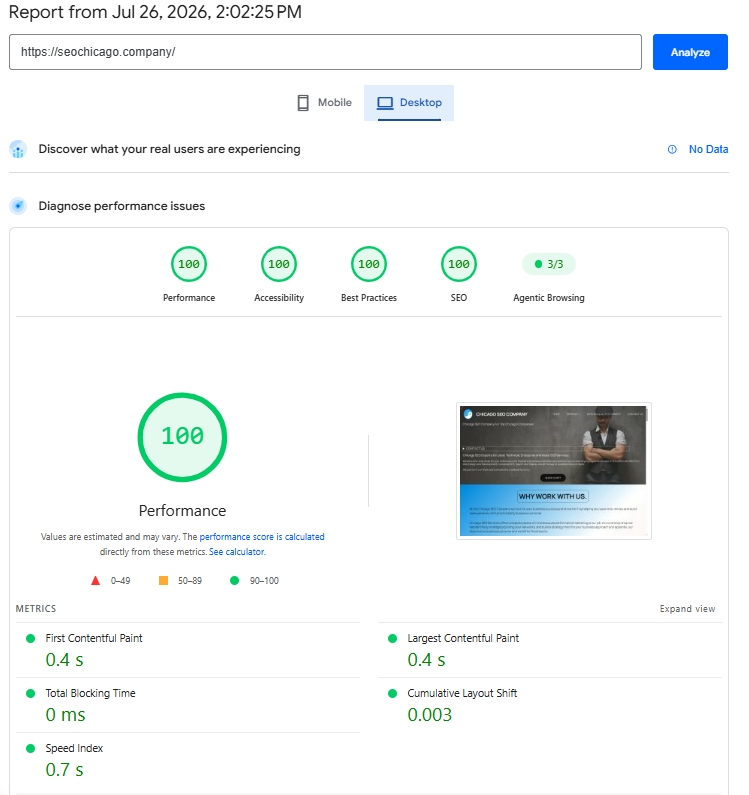Click the 'Discover what your real users are experiencing' heading
This screenshot has height=795, width=749.
(x=169, y=149)
